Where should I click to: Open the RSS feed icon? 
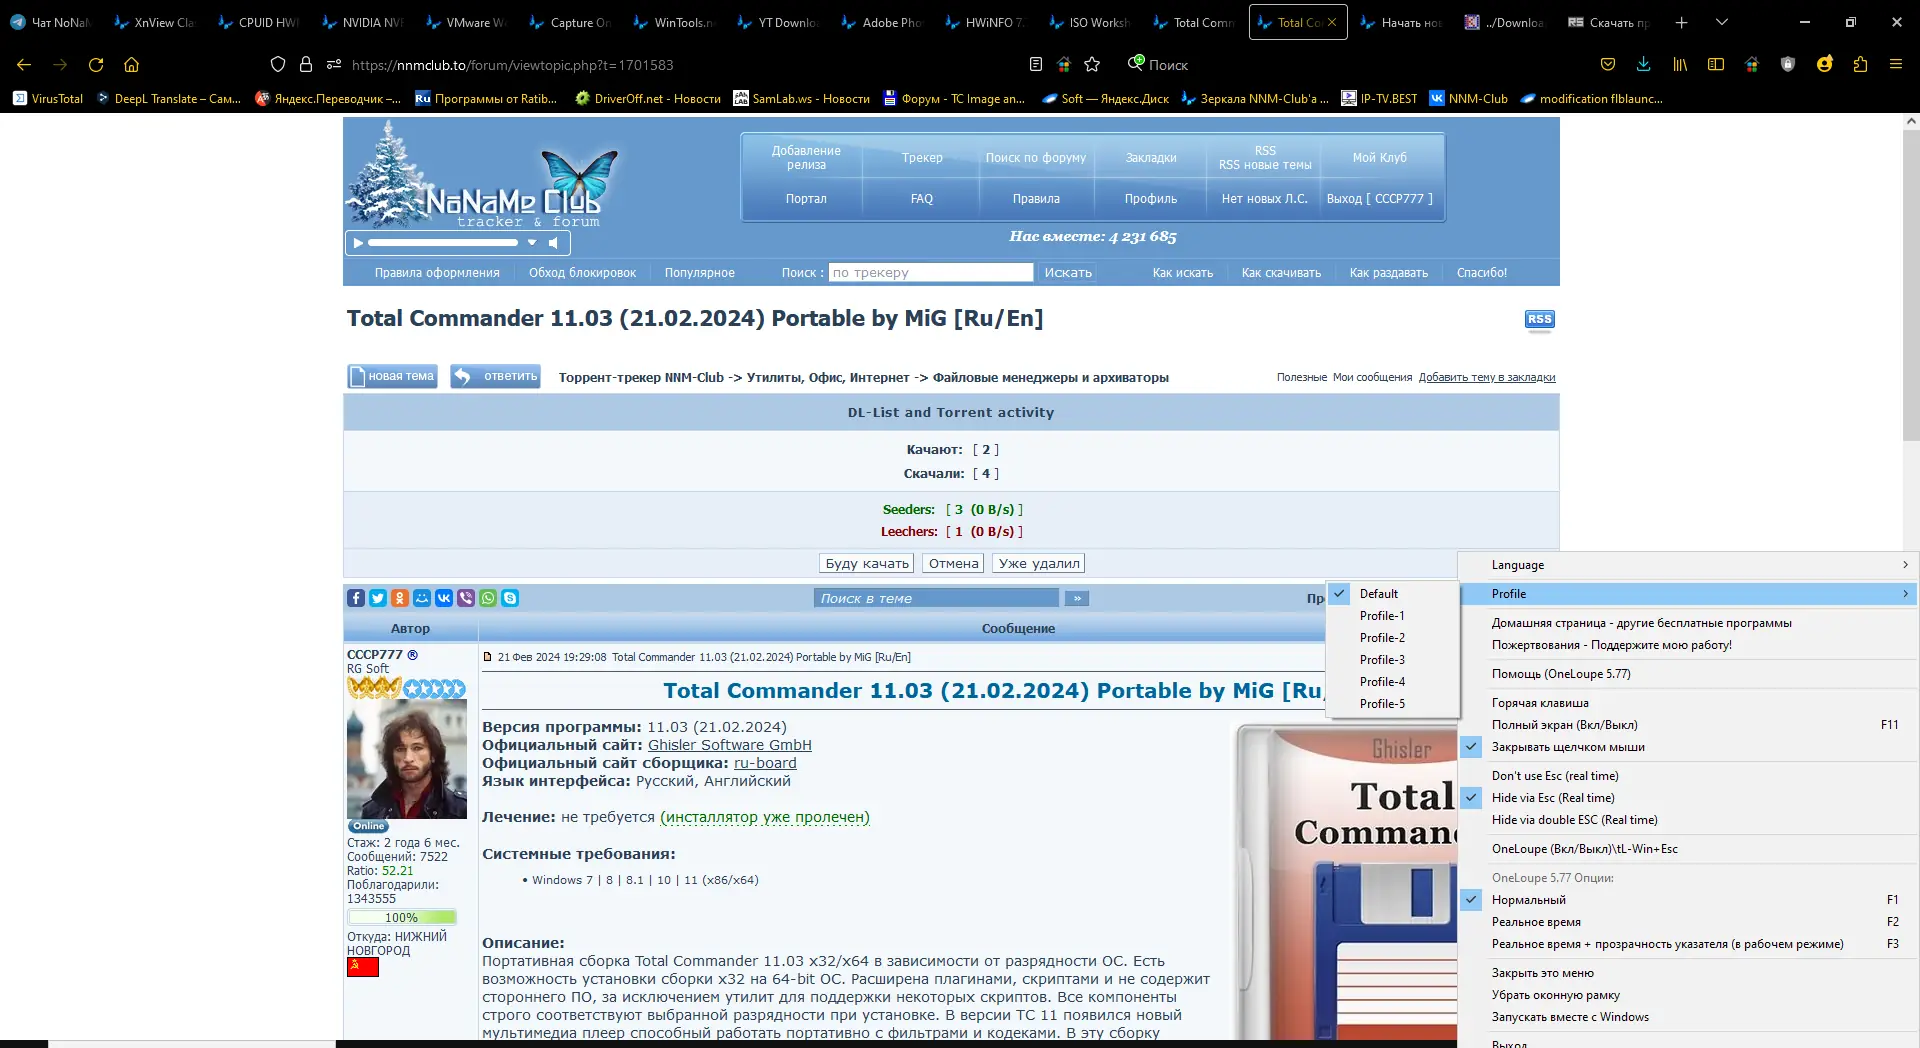pyautogui.click(x=1539, y=319)
